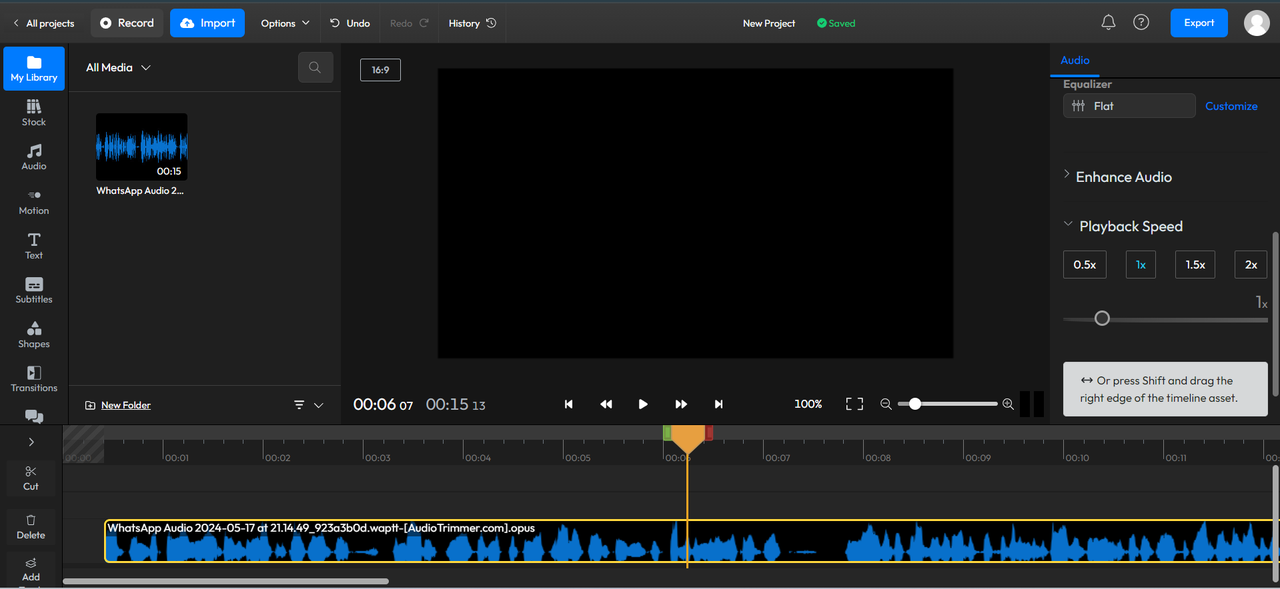Select the WhatsApp Audio clip on timeline
The image size is (1280, 589).
coord(690,541)
